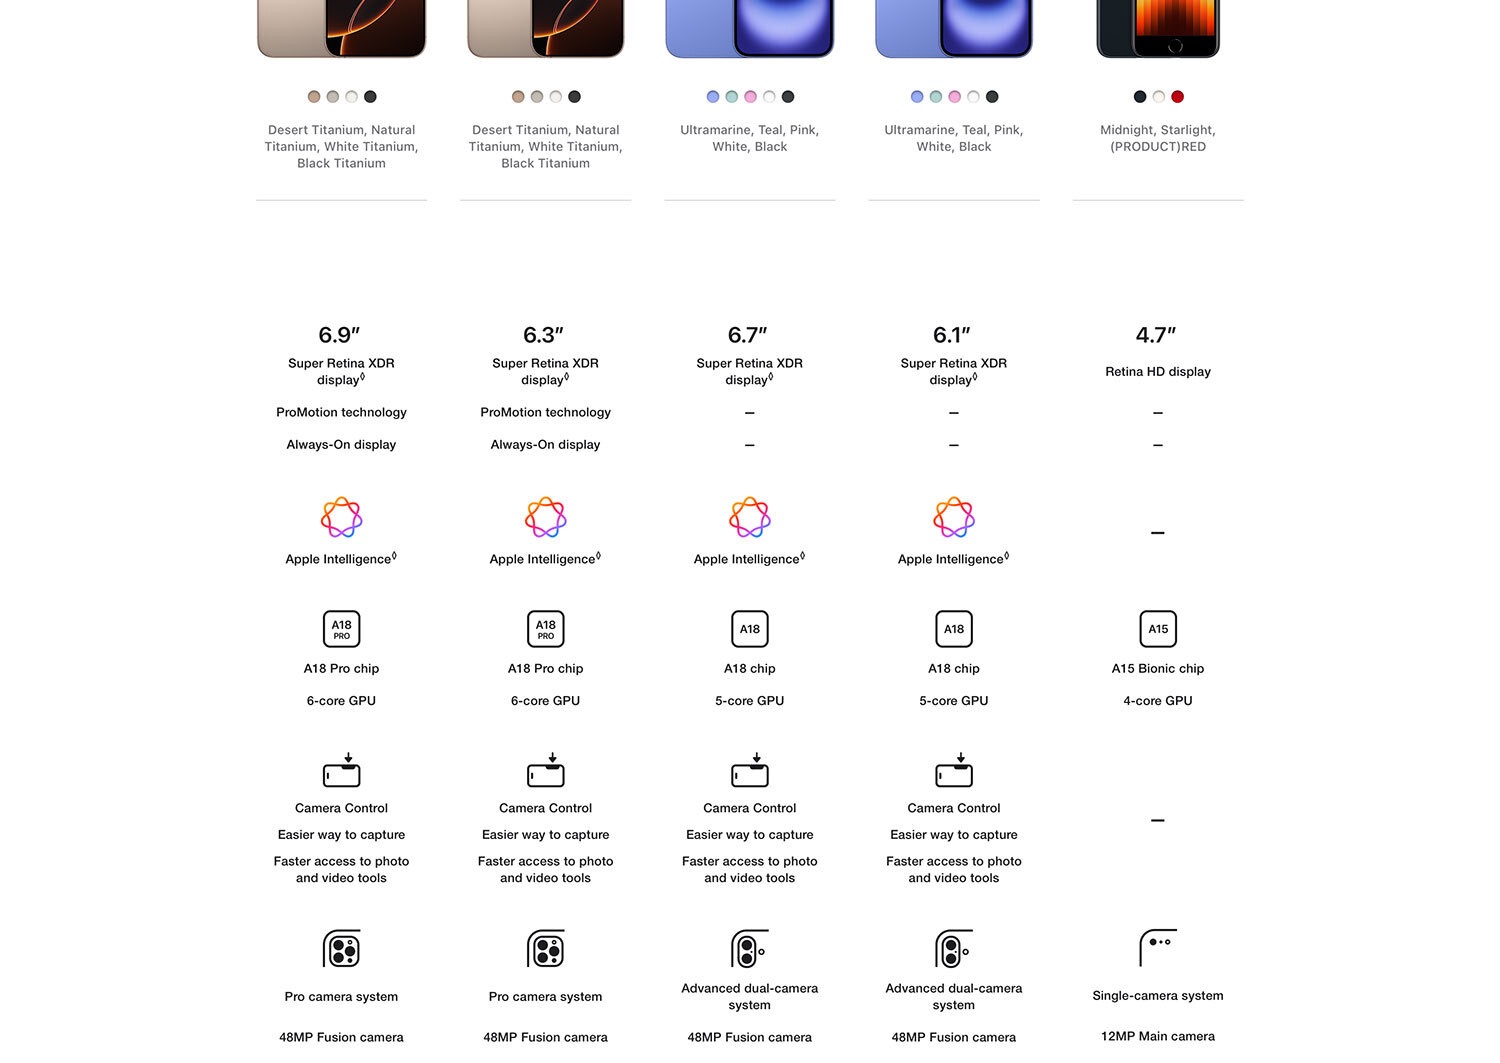Click the A15 Bionic chip icon

1158,629
